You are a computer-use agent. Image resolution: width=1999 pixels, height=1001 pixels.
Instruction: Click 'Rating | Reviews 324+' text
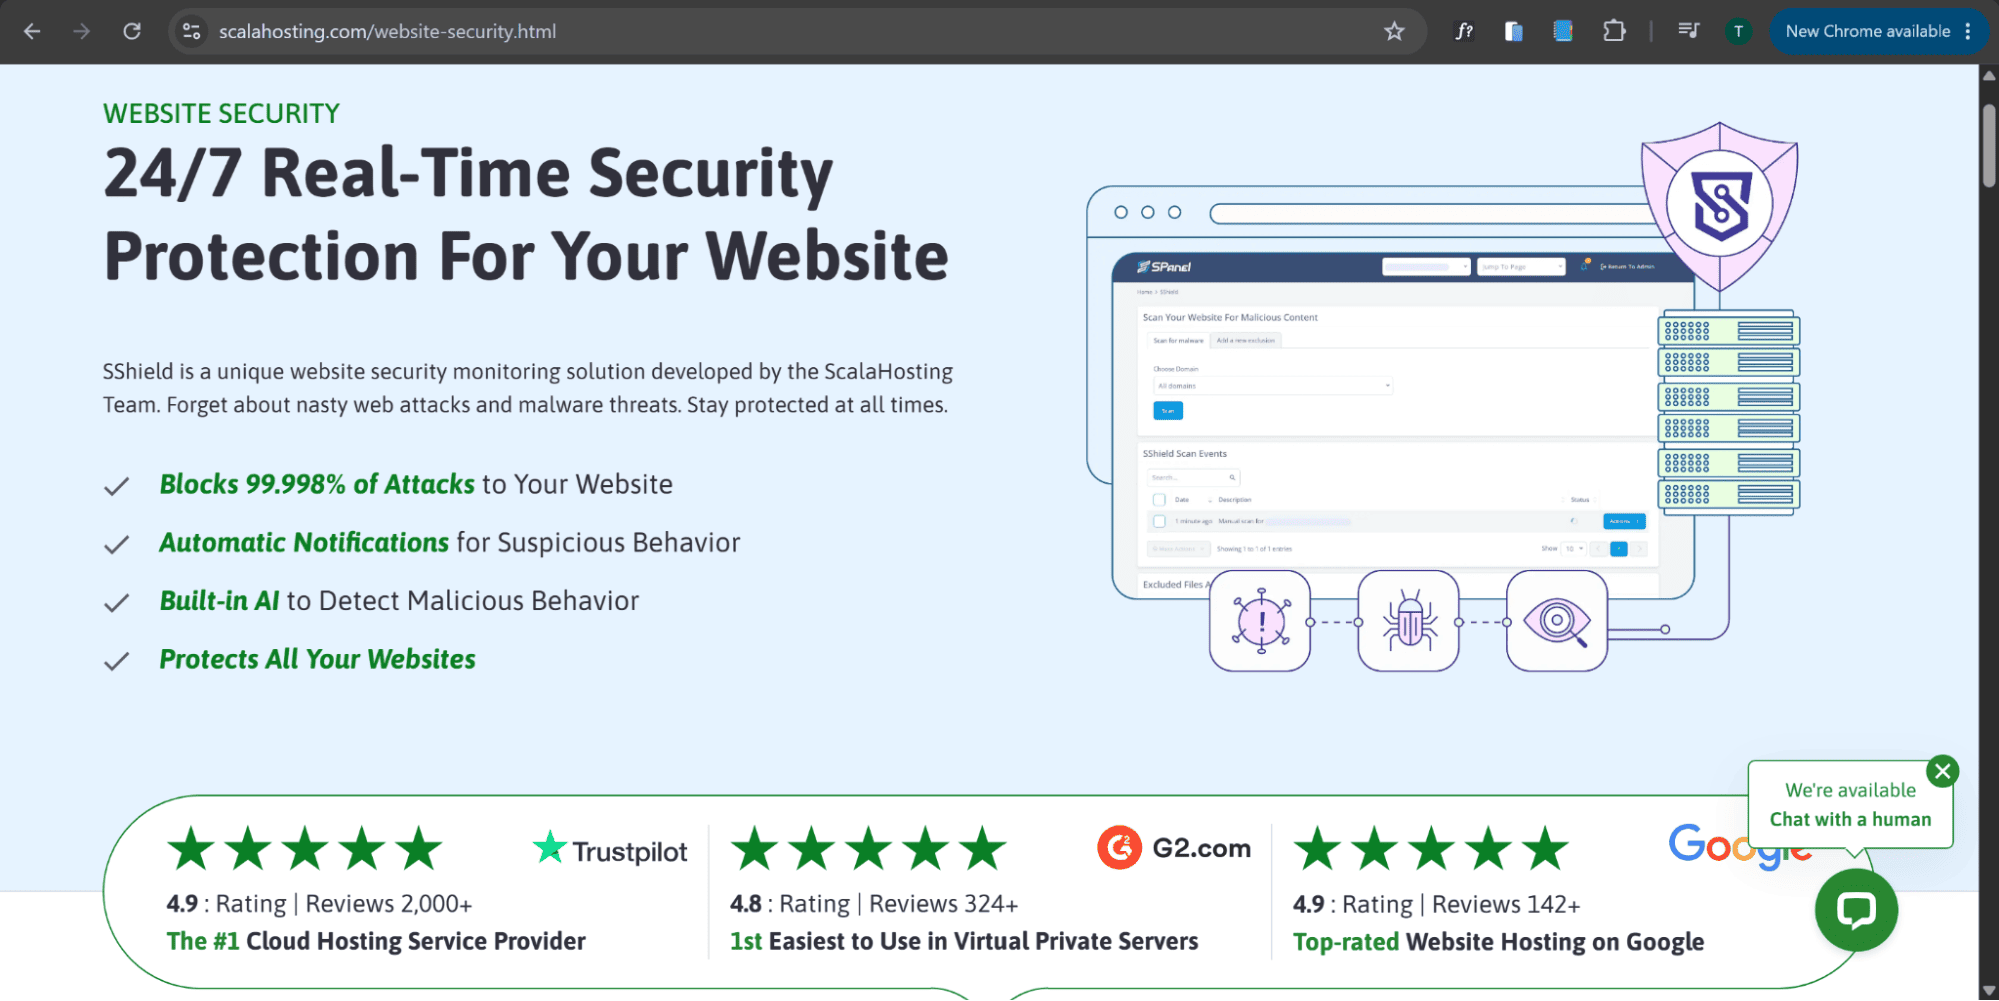(x=899, y=904)
